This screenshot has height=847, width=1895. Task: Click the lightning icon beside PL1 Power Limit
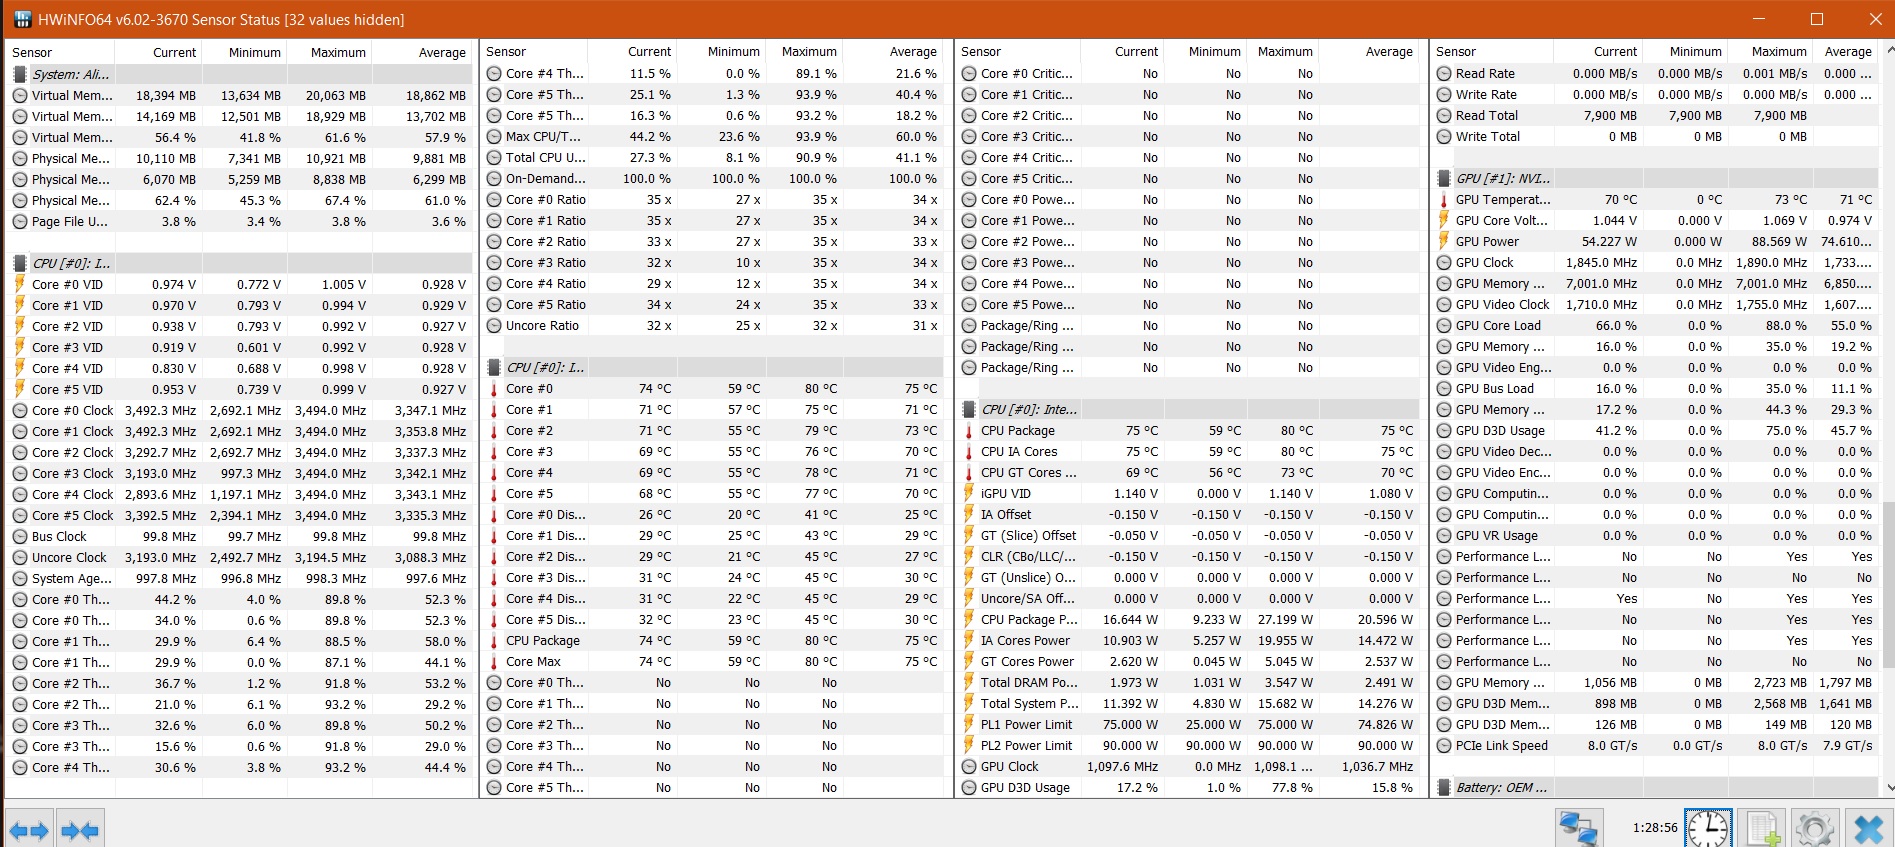coord(969,724)
